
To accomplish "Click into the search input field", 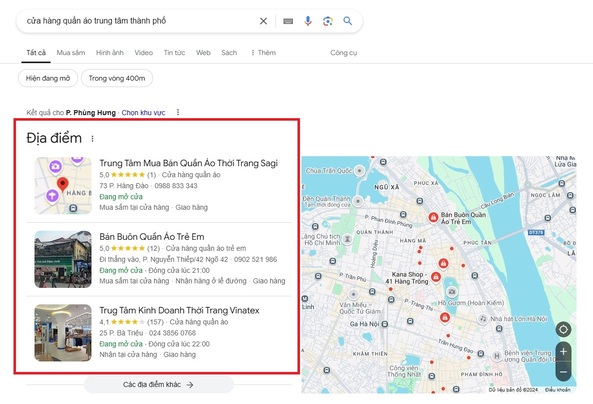I will [140, 21].
